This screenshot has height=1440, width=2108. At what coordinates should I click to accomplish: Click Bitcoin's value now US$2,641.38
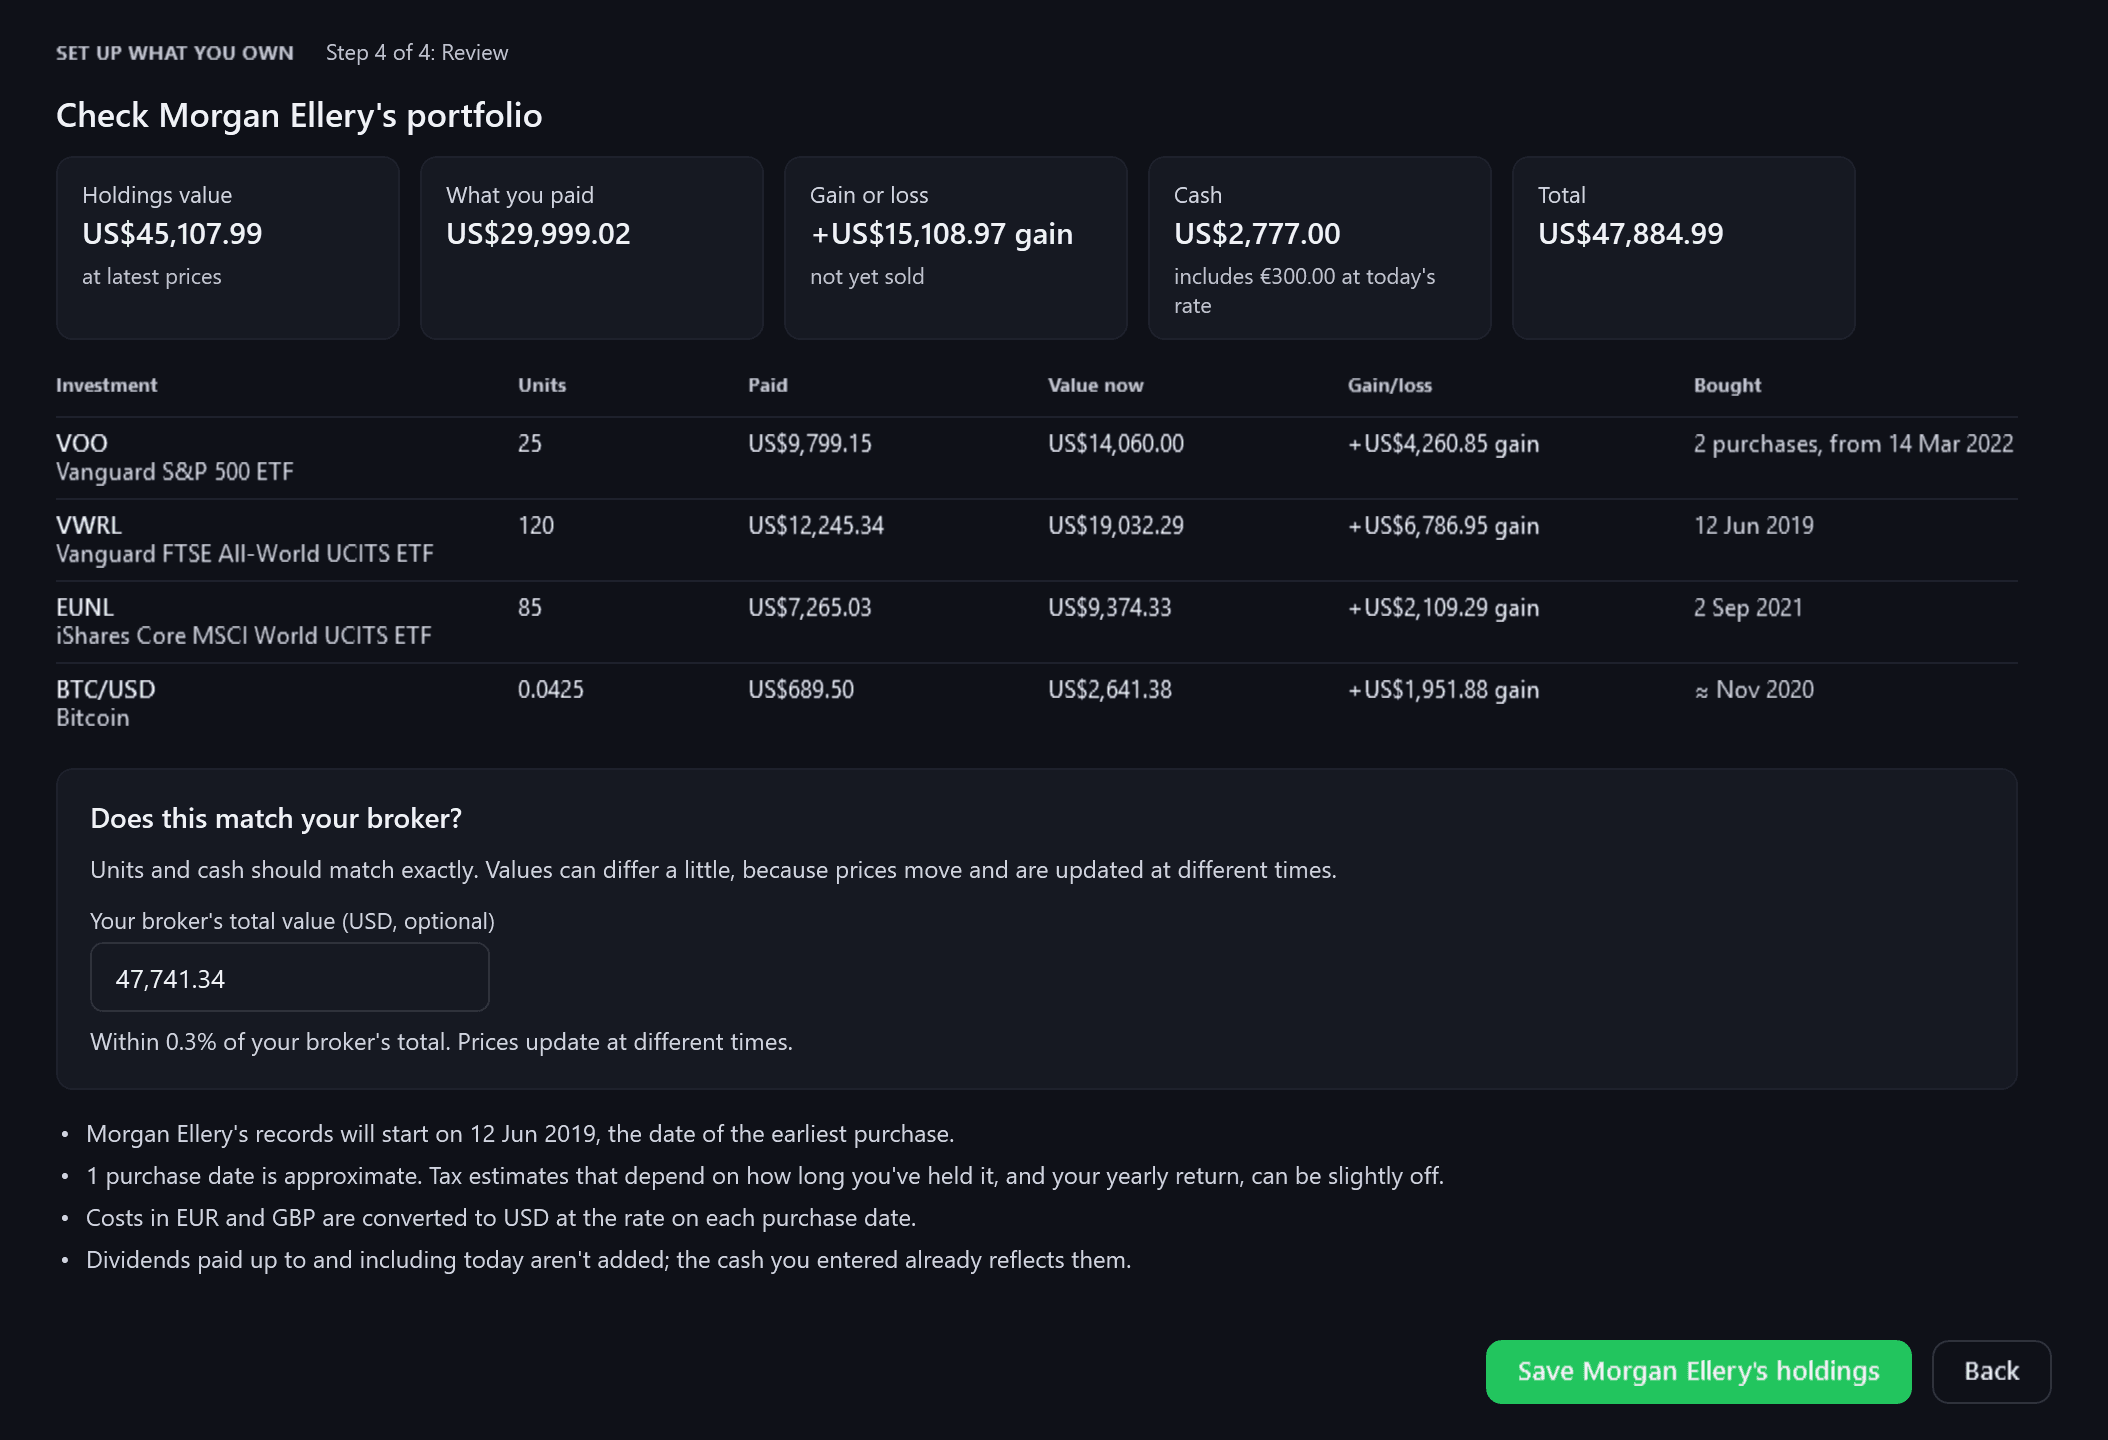click(x=1110, y=689)
